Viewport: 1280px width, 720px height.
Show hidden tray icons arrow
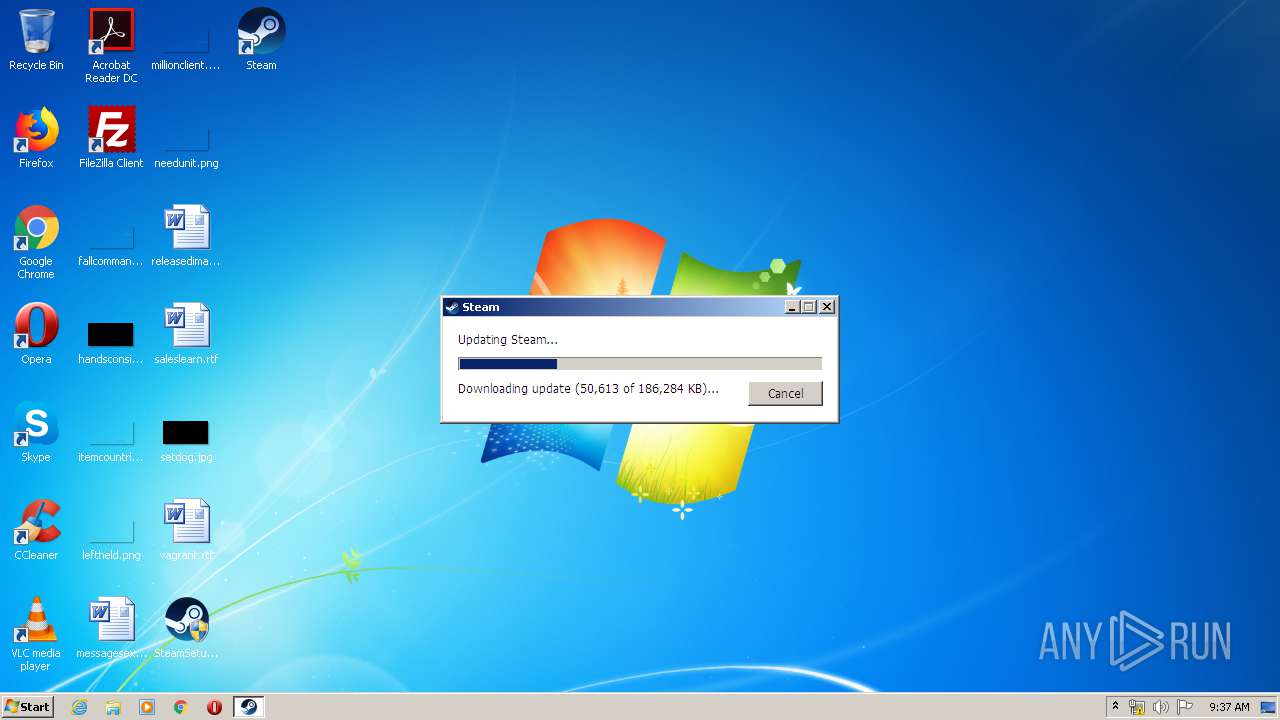[x=1115, y=707]
